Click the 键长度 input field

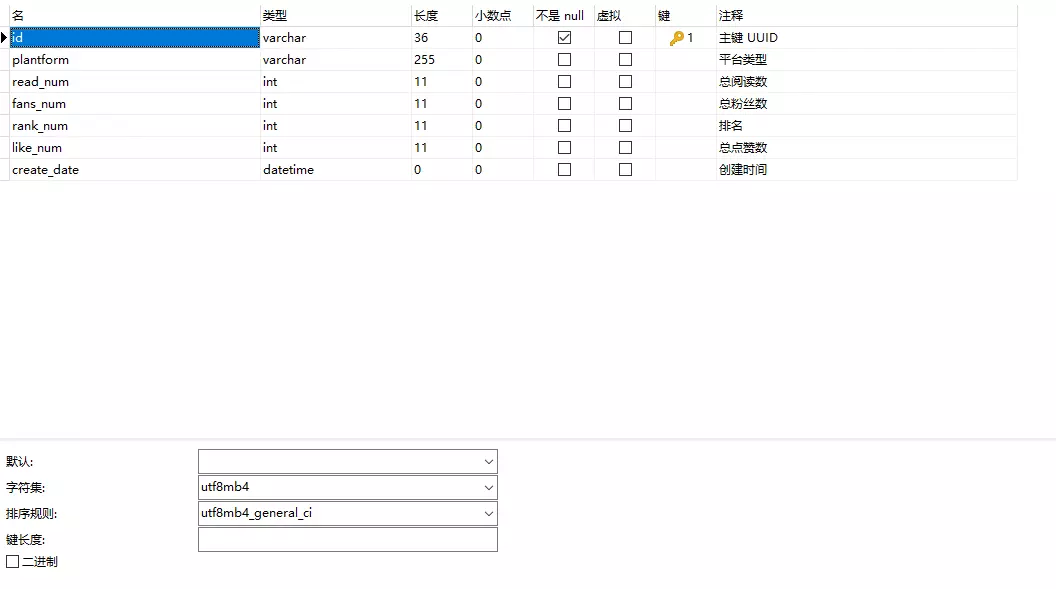348,540
